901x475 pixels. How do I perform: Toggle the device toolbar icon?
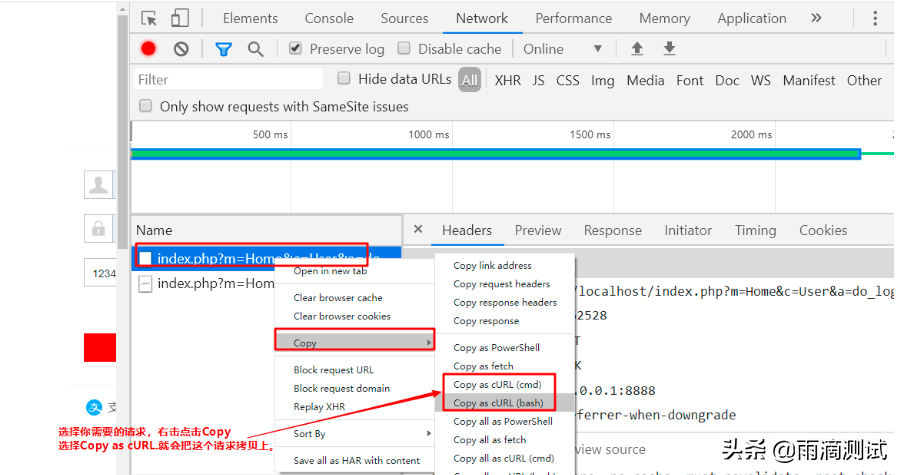pos(179,18)
